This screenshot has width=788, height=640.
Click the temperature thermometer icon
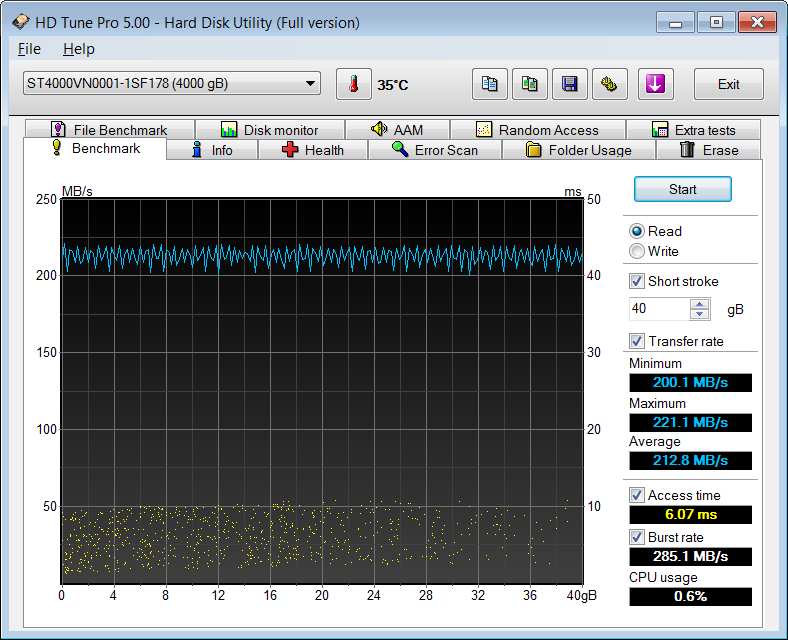click(352, 85)
